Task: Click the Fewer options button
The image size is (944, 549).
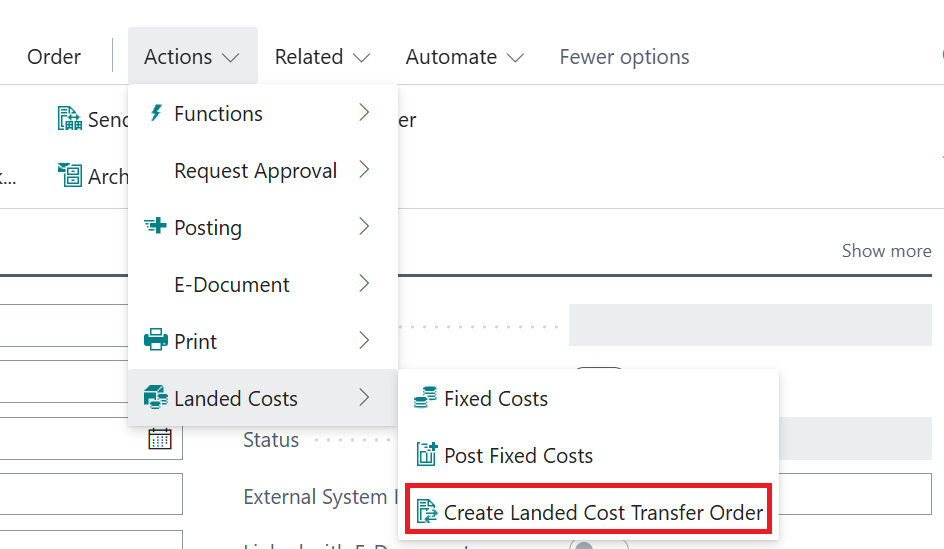Action: pyautogui.click(x=624, y=57)
